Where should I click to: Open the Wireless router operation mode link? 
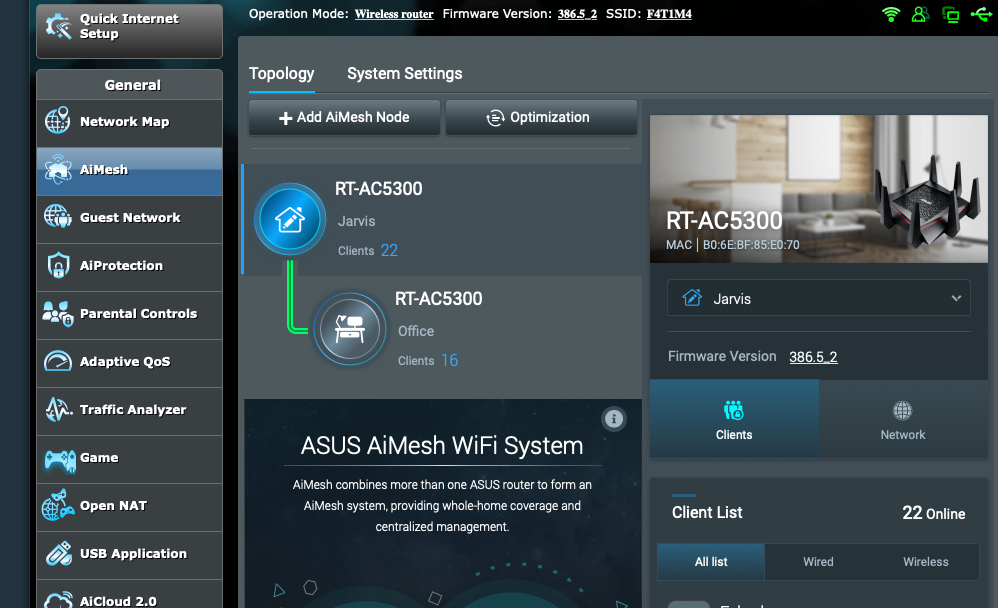[394, 14]
